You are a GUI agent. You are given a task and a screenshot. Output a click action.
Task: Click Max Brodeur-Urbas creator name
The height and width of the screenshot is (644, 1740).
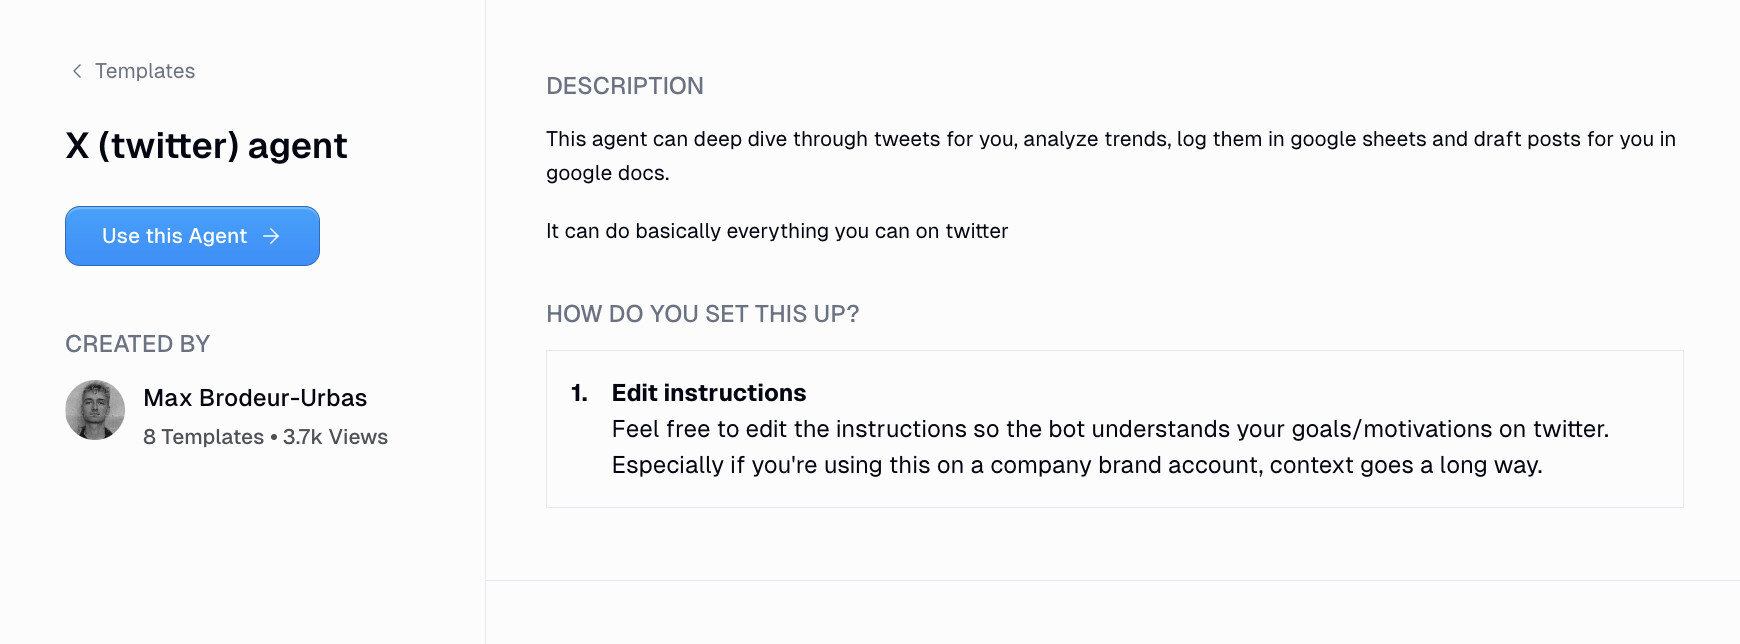pos(255,397)
